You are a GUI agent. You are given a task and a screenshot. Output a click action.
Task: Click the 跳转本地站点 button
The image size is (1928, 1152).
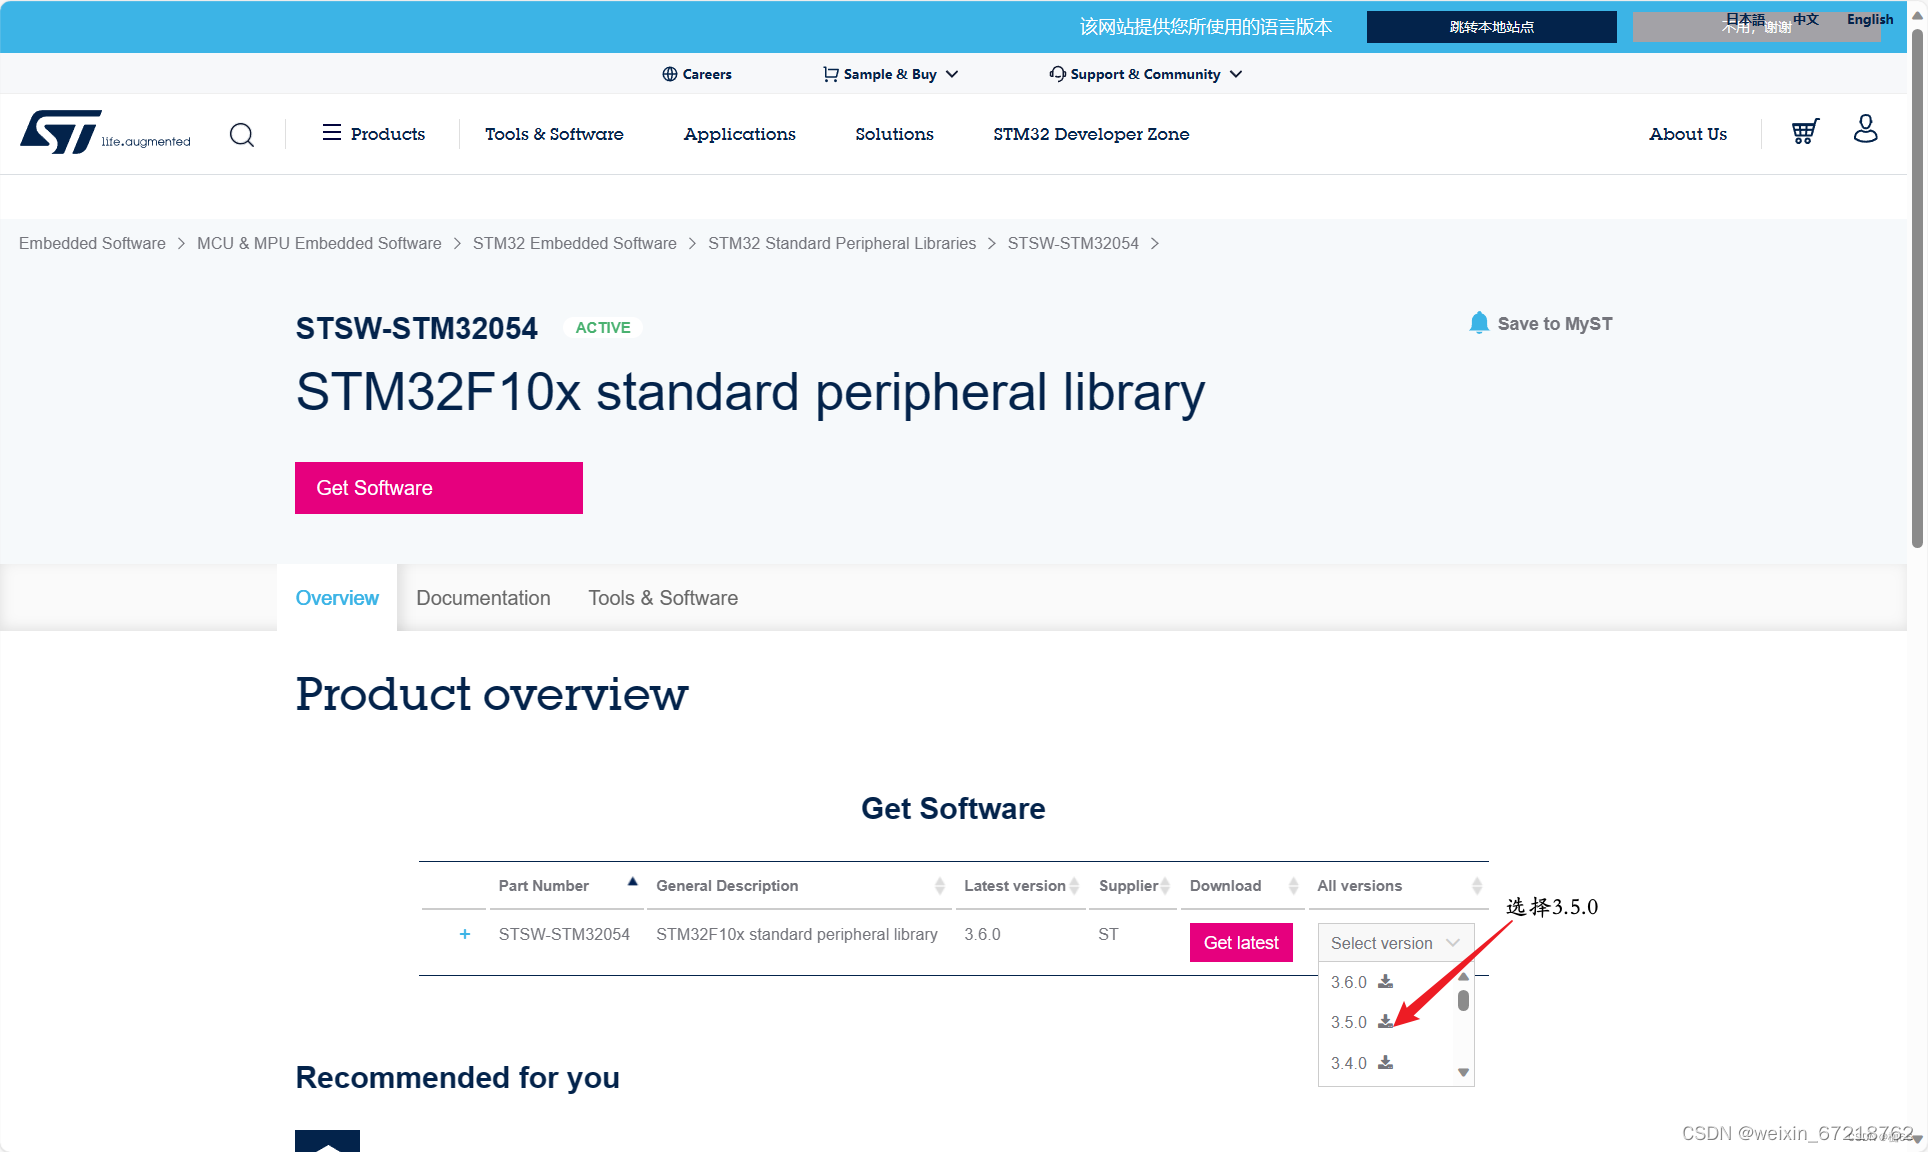1492,27
